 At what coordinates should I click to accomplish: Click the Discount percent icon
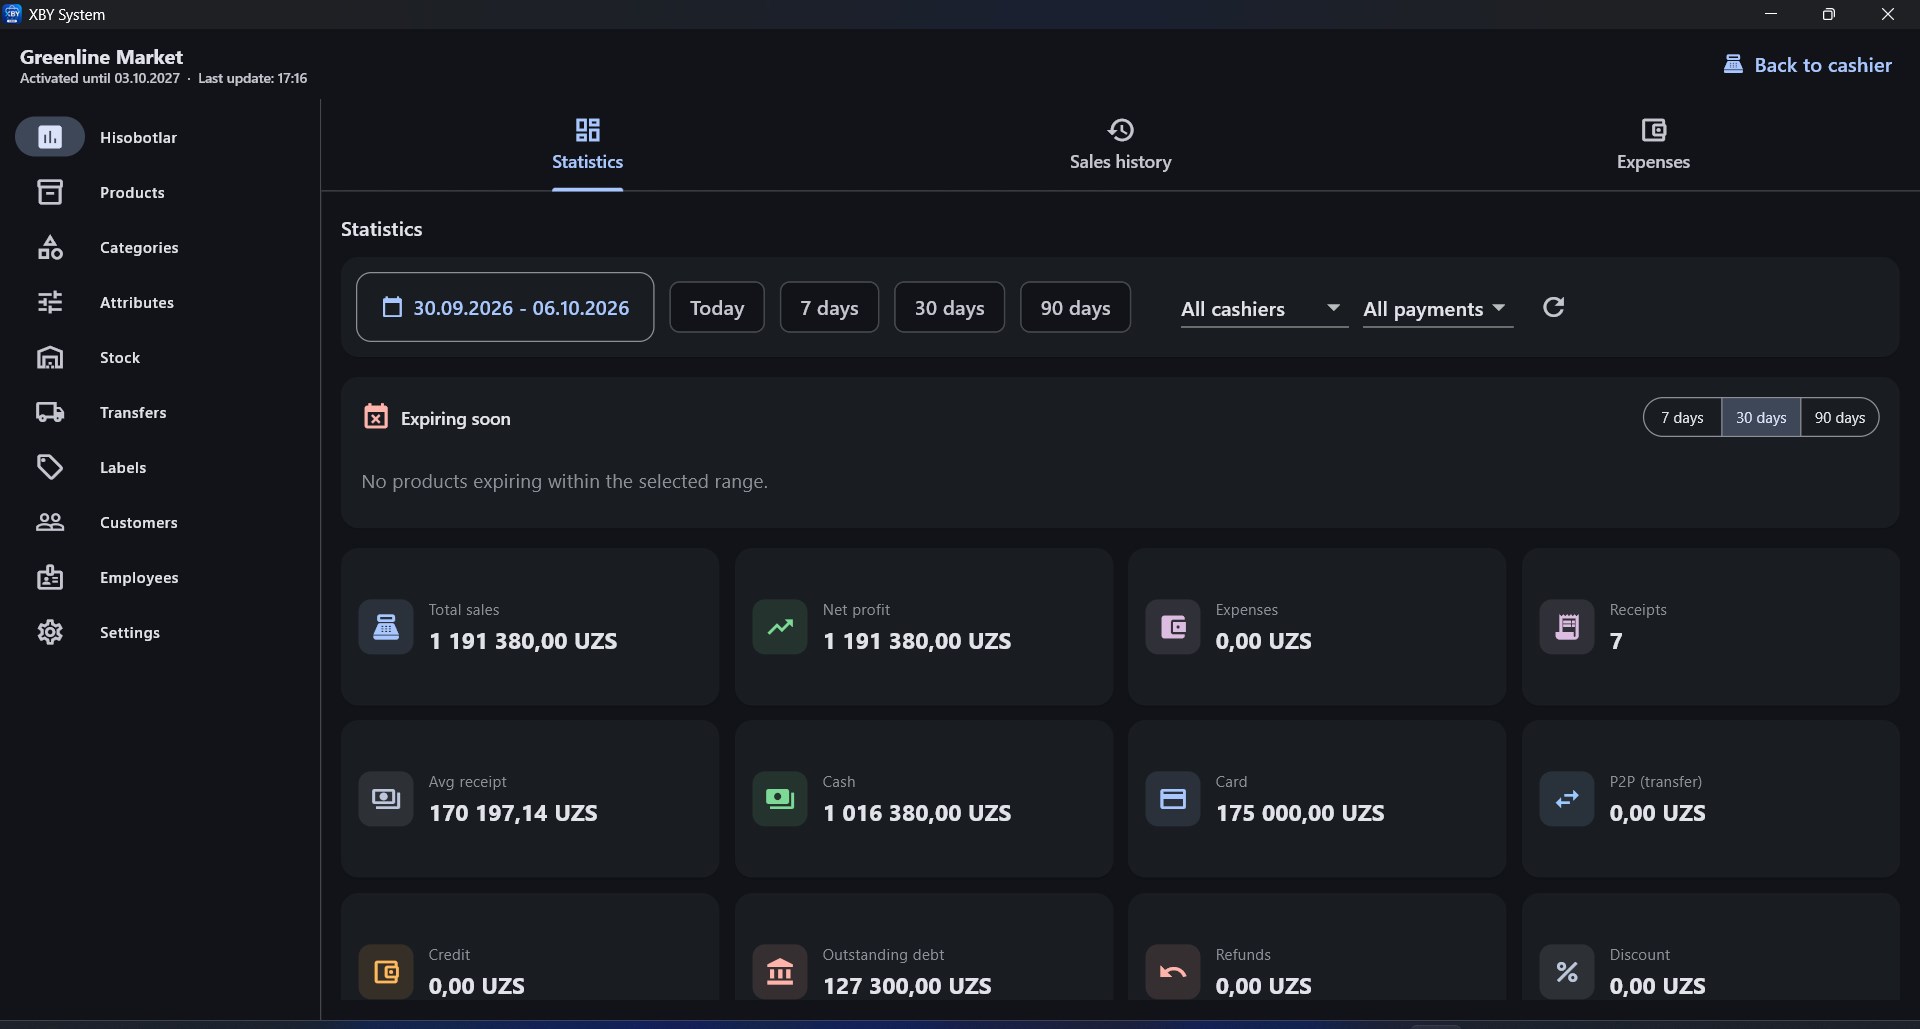click(x=1567, y=971)
